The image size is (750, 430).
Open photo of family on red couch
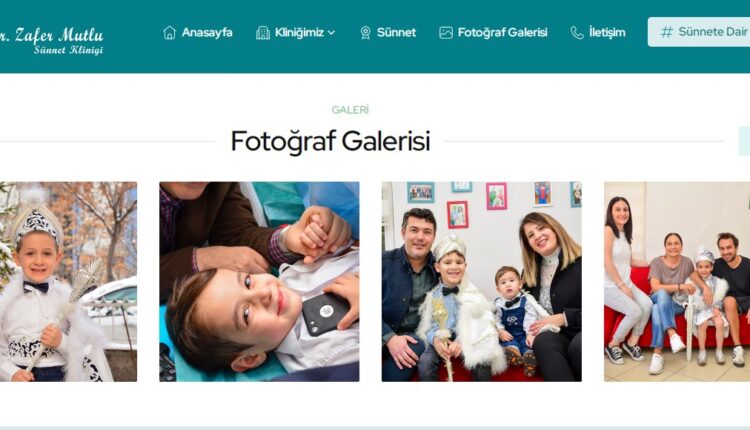click(677, 282)
